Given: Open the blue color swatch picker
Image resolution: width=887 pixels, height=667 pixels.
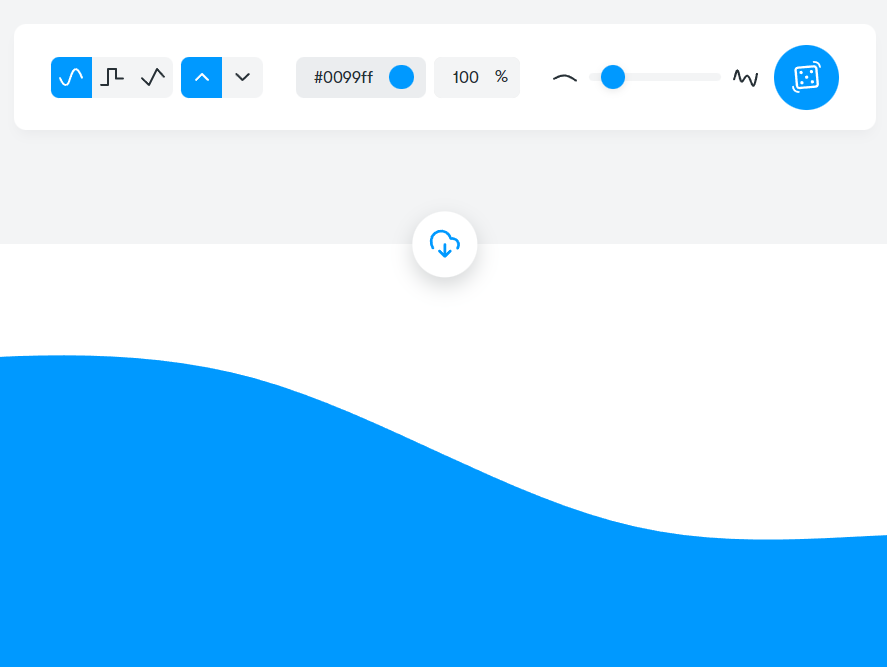Looking at the screenshot, I should pos(402,78).
